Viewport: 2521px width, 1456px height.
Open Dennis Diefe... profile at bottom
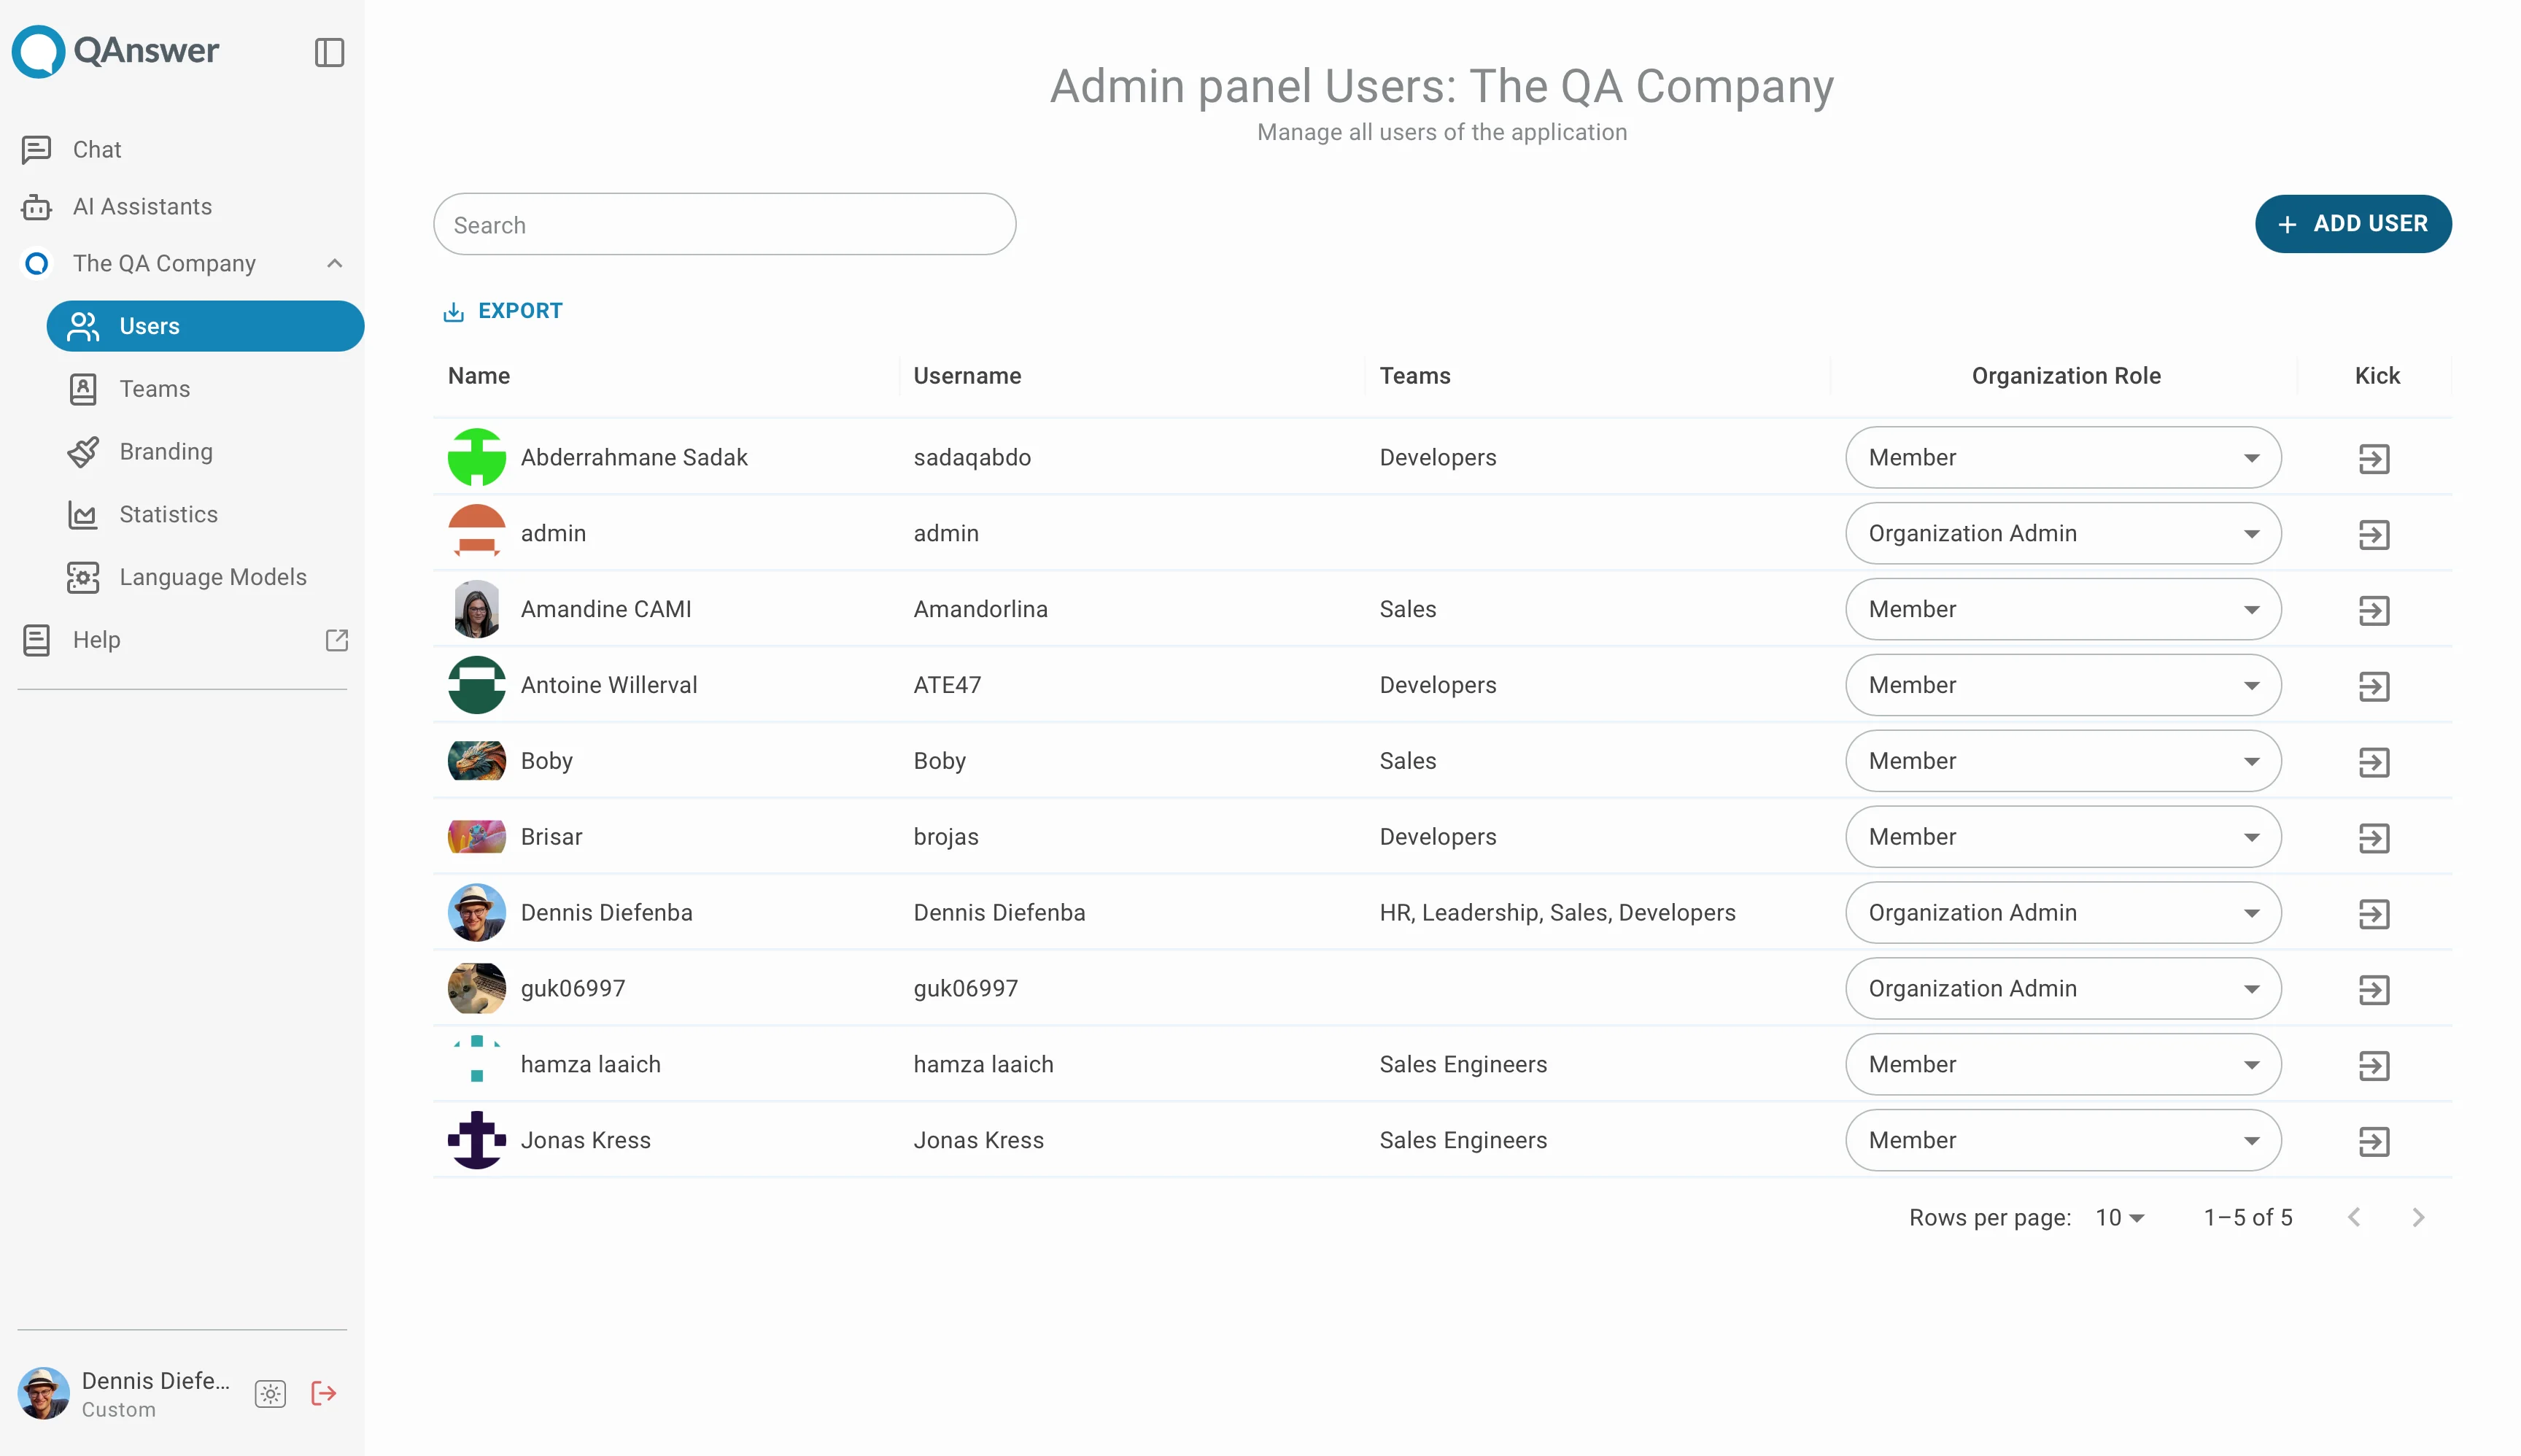pos(124,1394)
